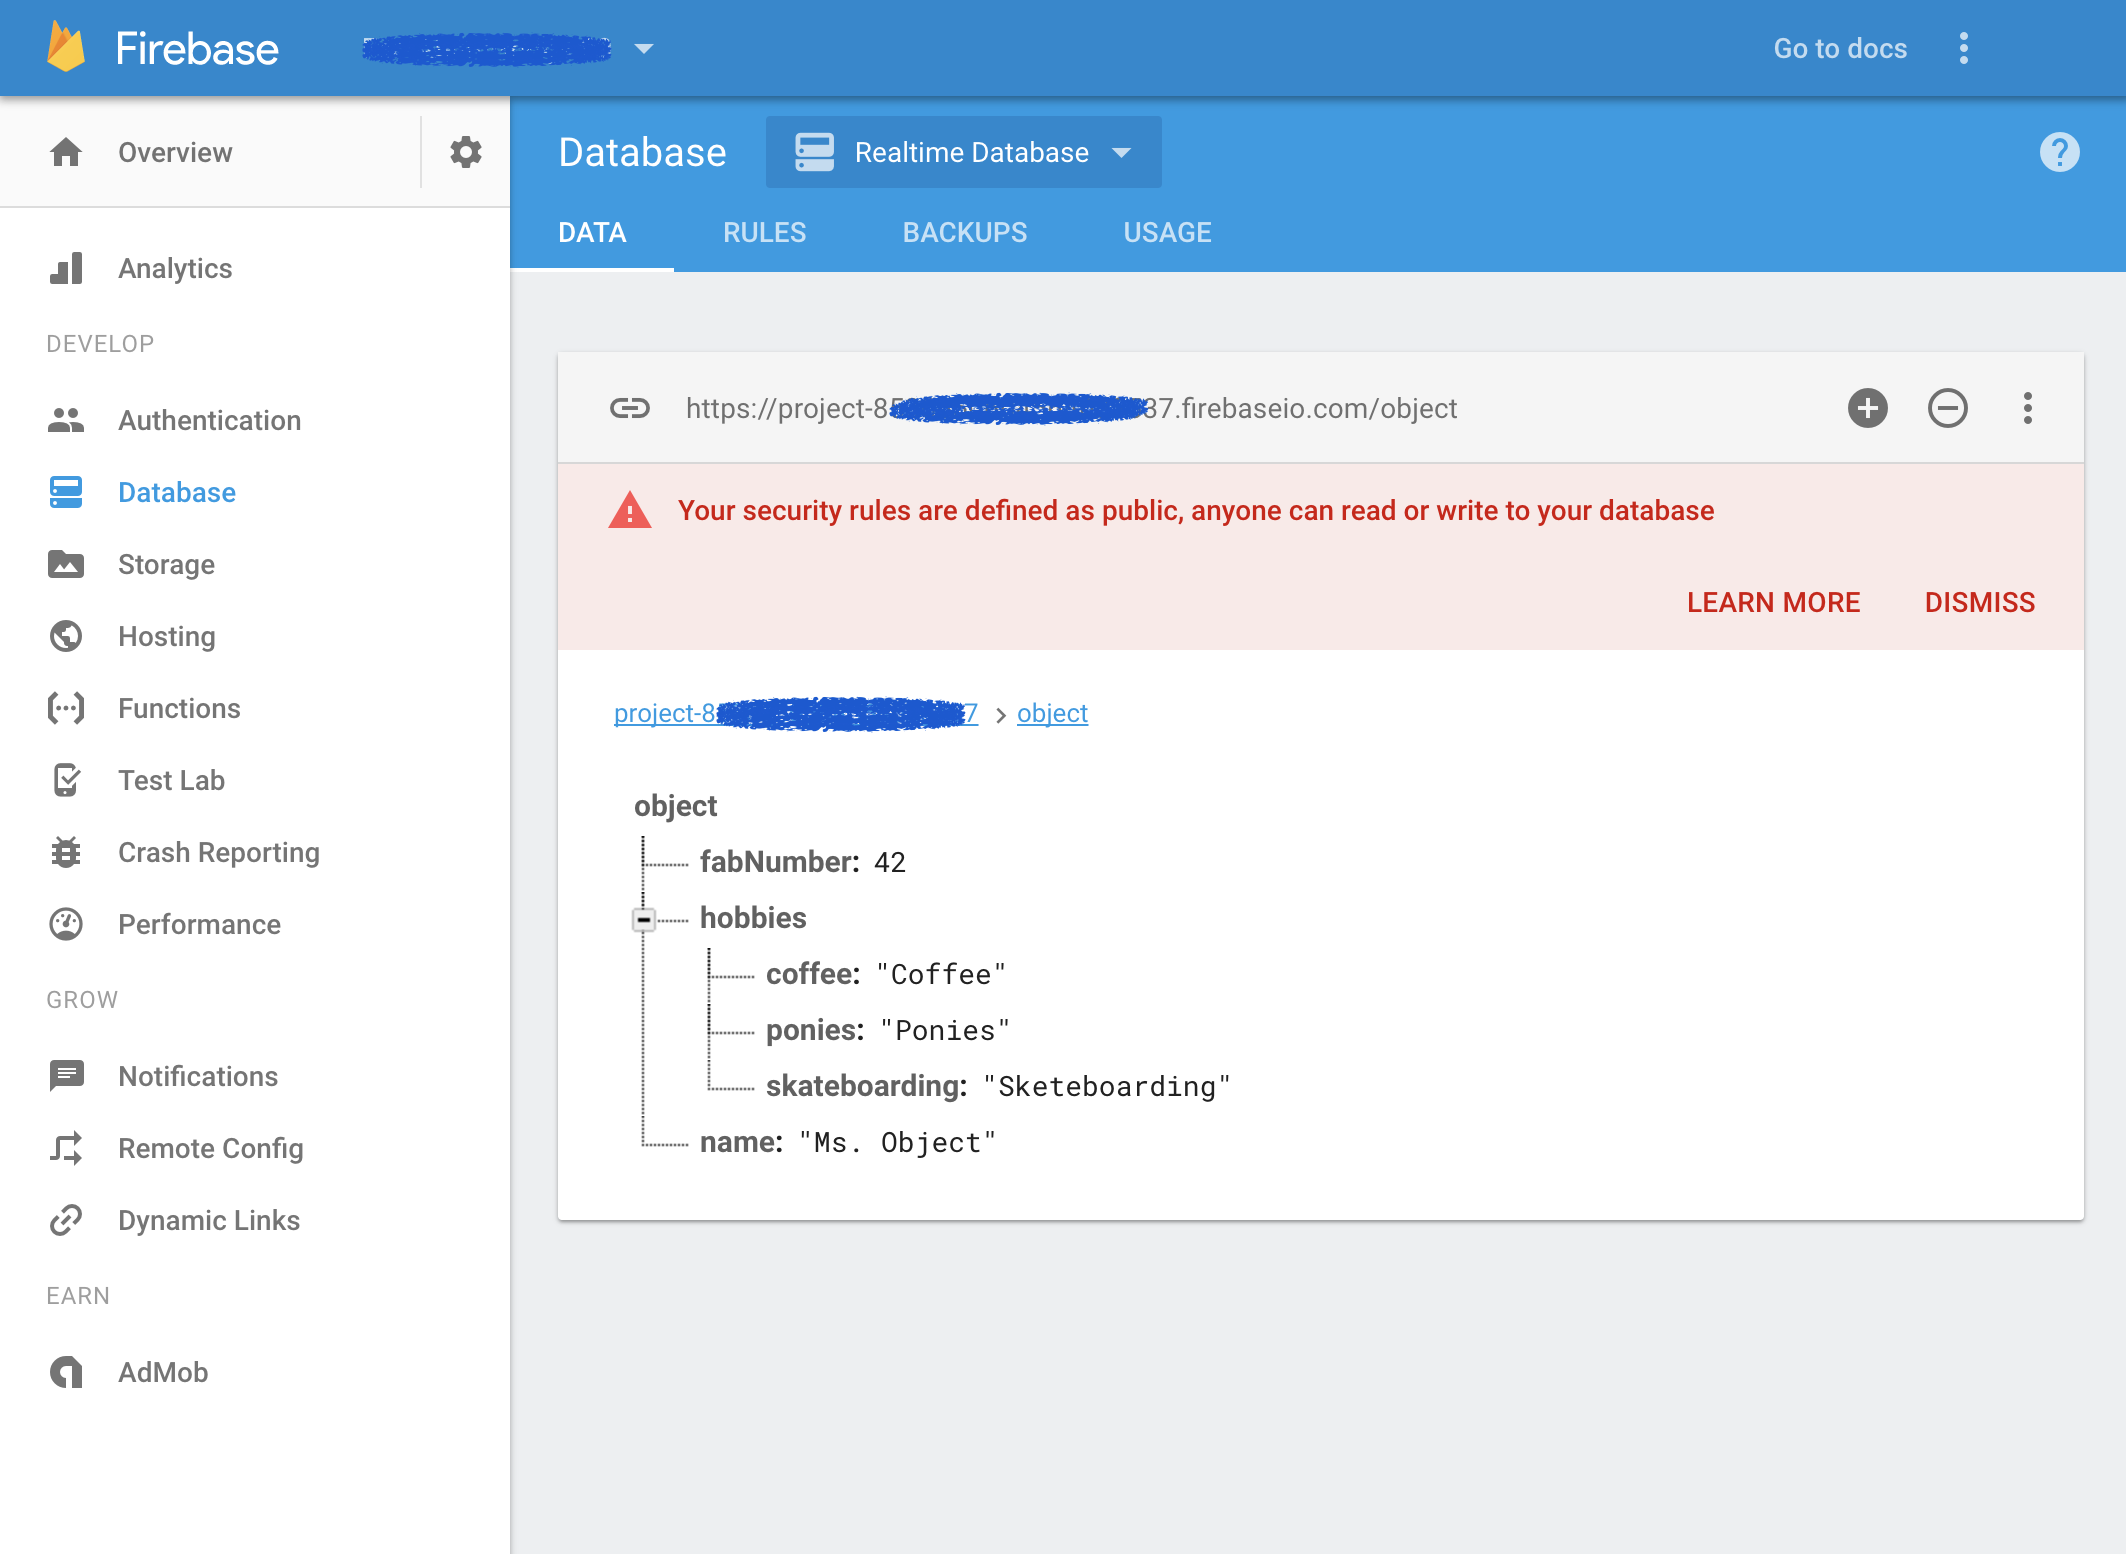Click the ponies value "Ponies"
This screenshot has height=1554, width=2126.
coord(945,1030)
